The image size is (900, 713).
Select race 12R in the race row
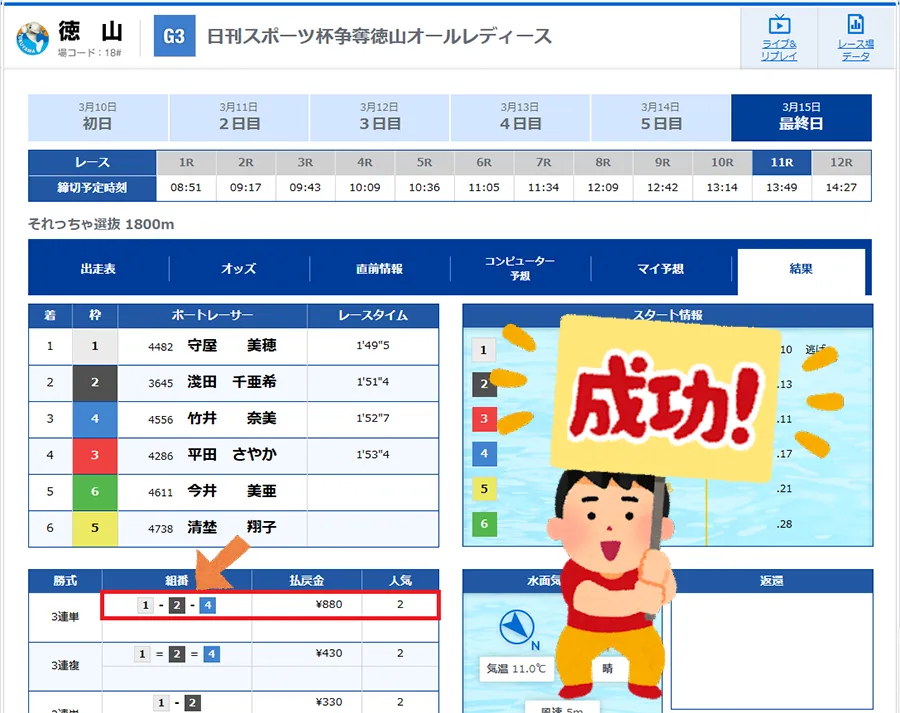pyautogui.click(x=841, y=162)
